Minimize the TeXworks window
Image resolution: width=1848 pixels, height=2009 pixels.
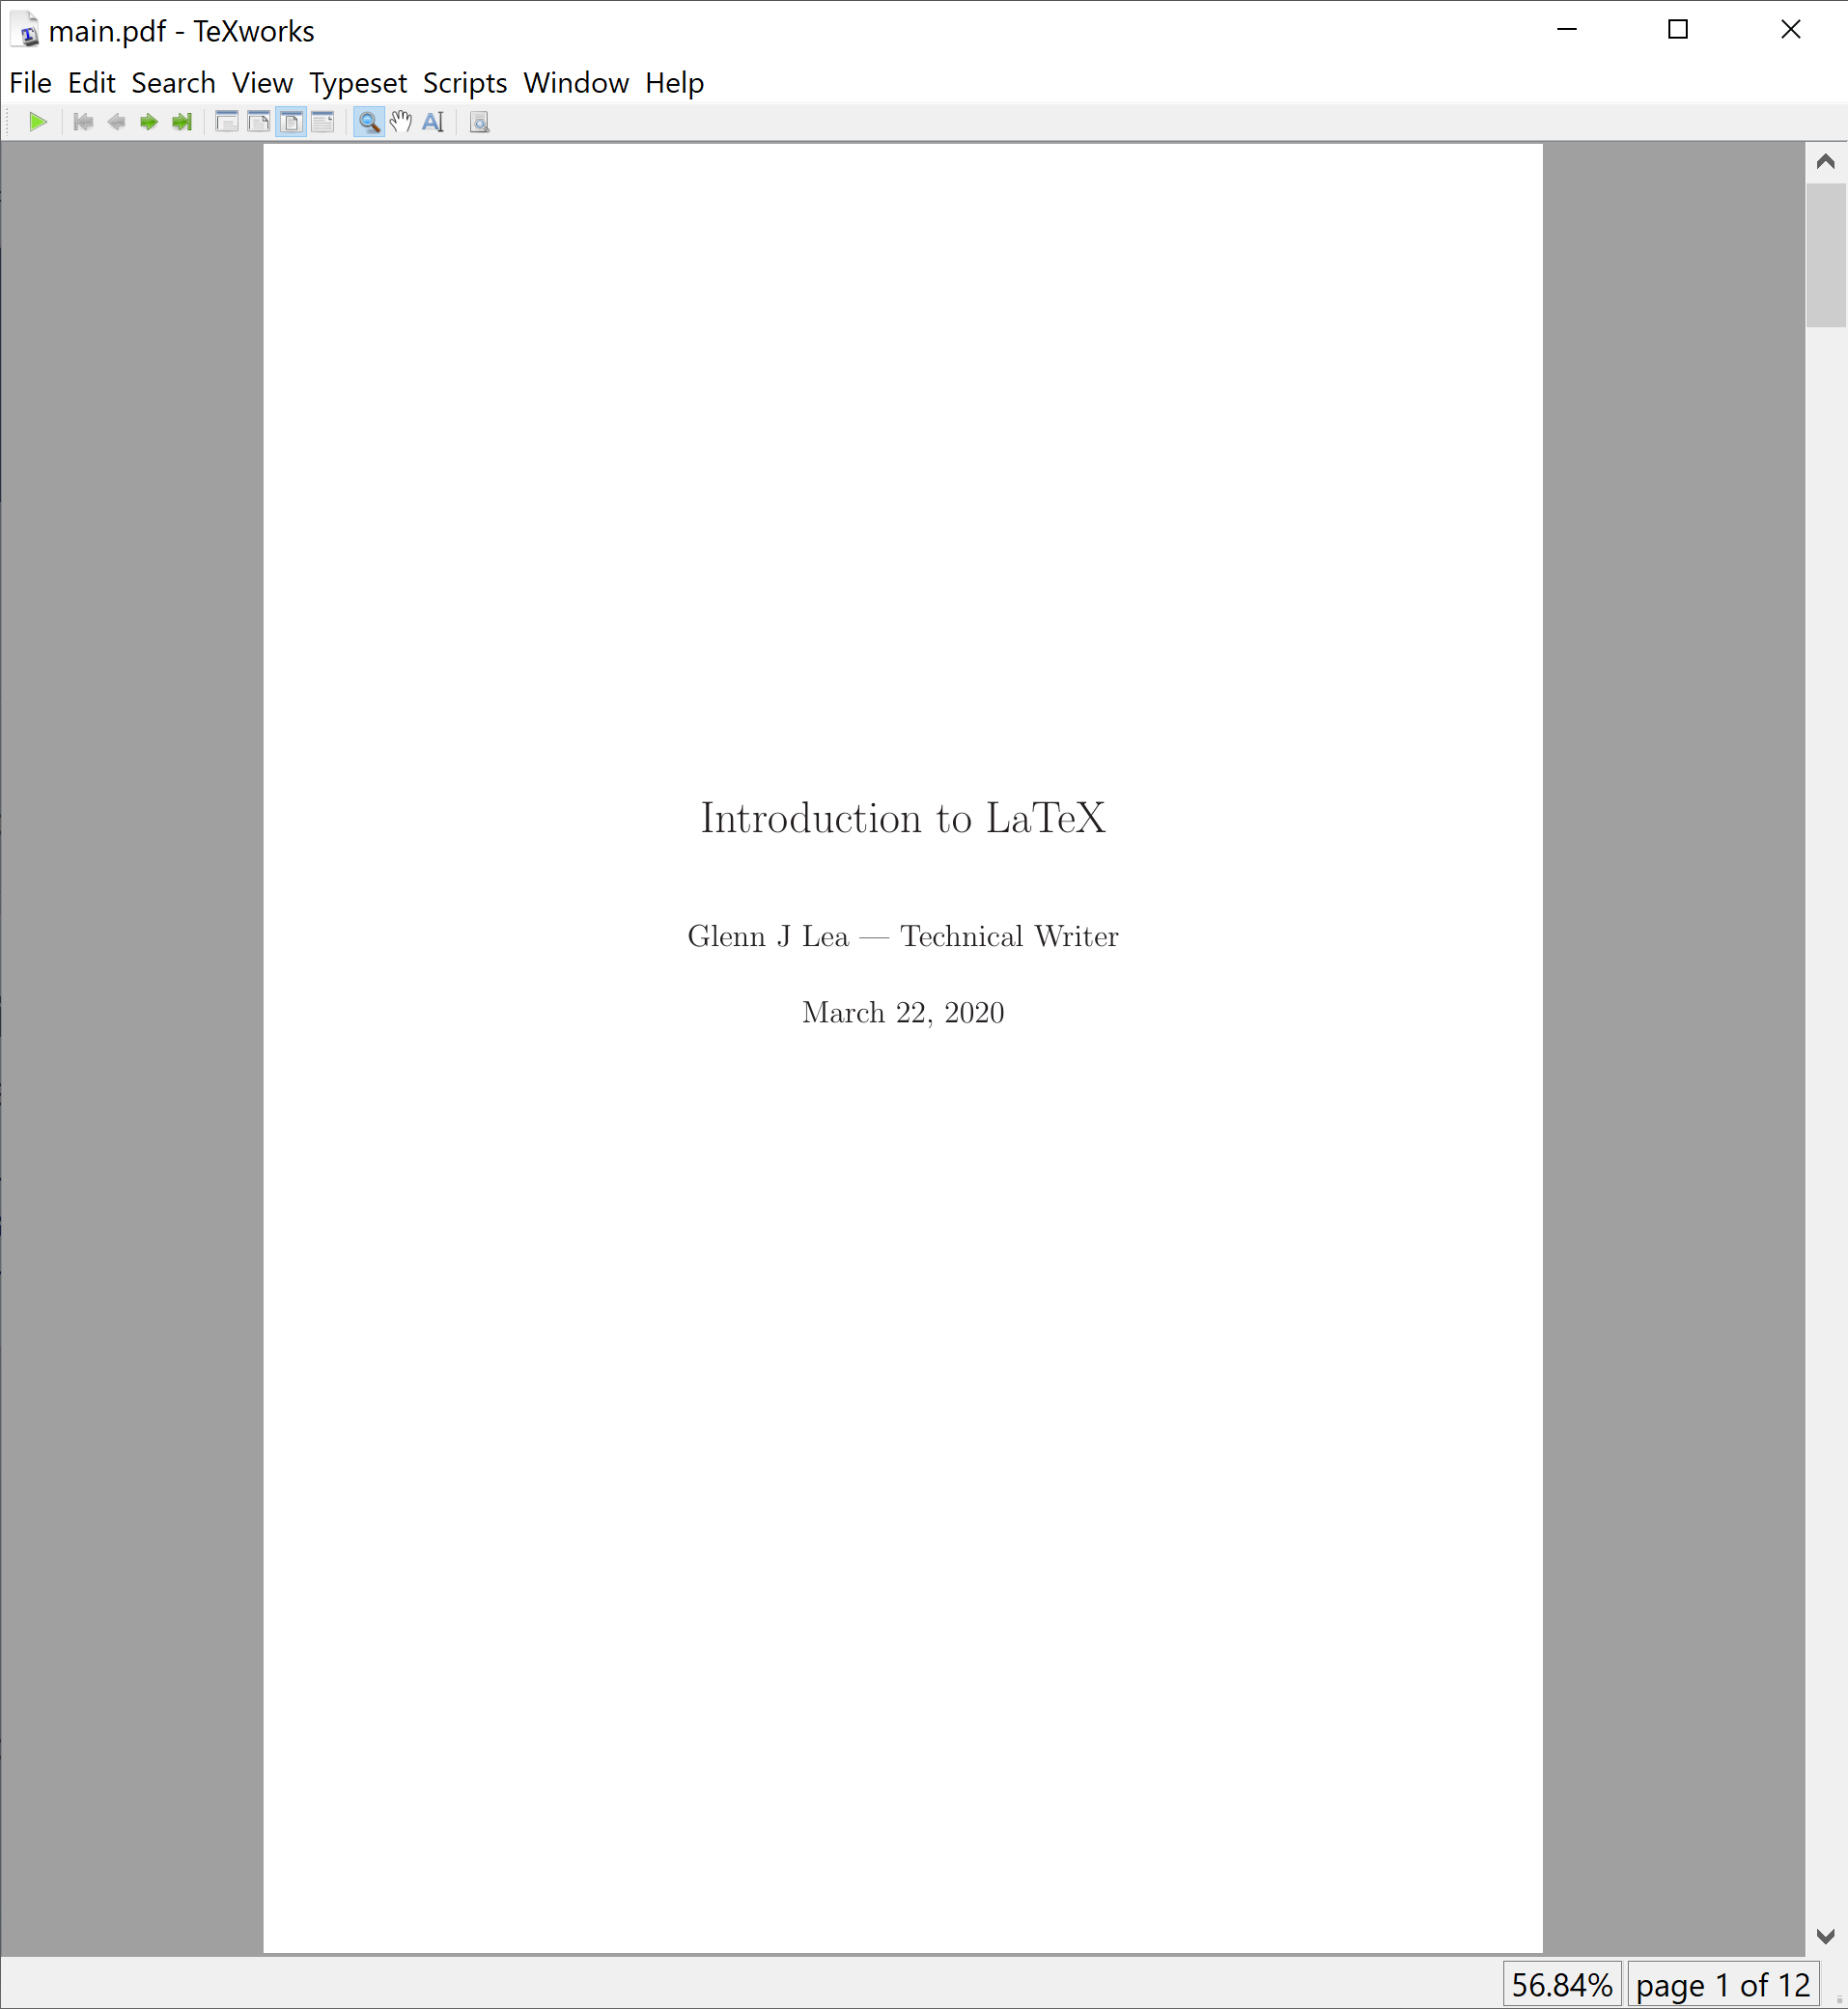pyautogui.click(x=1567, y=30)
